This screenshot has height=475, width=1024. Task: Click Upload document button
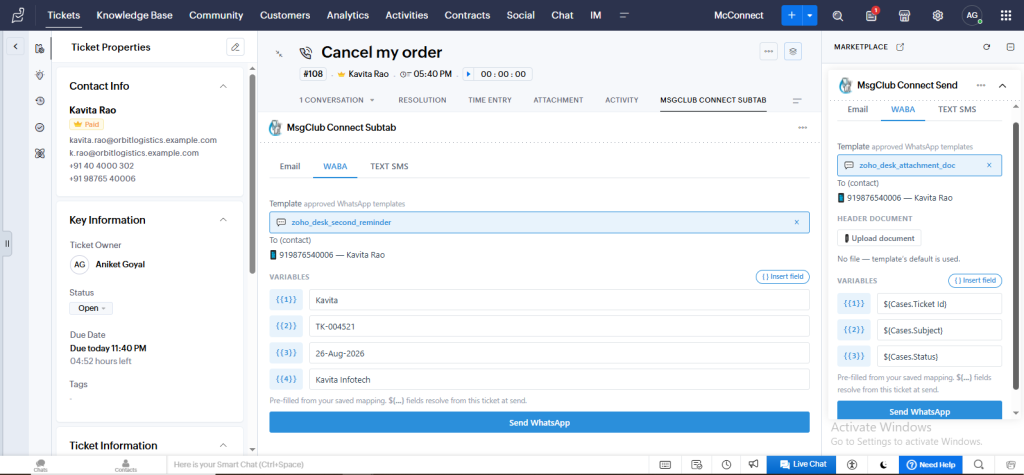879,238
